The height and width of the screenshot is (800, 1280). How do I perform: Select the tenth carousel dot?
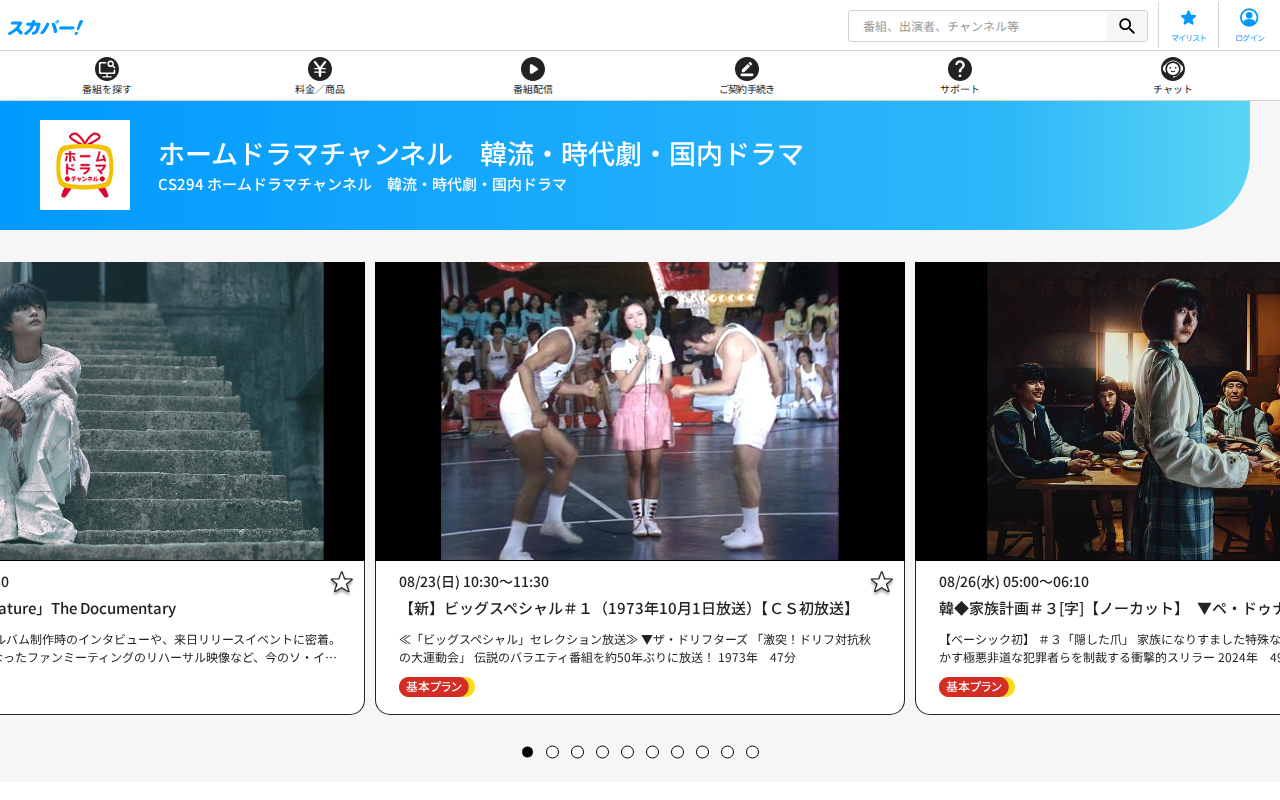tap(753, 752)
